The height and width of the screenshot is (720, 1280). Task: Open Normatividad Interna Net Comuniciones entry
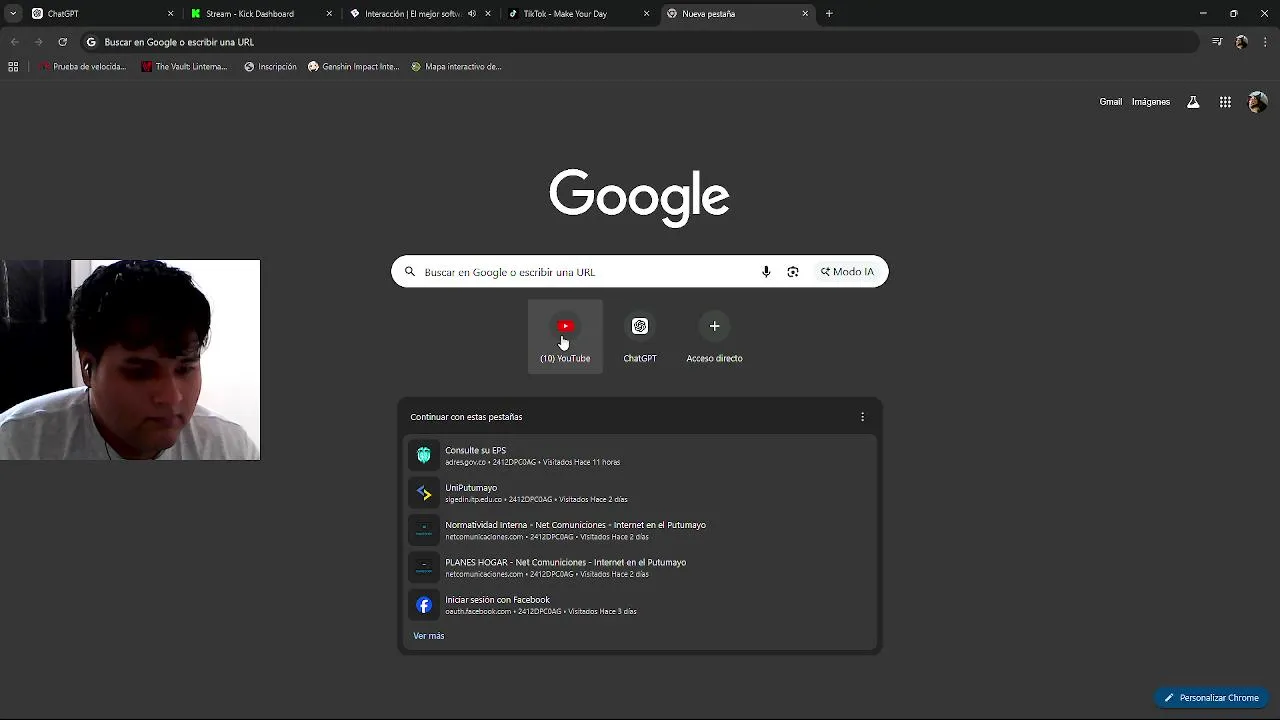pyautogui.click(x=640, y=530)
